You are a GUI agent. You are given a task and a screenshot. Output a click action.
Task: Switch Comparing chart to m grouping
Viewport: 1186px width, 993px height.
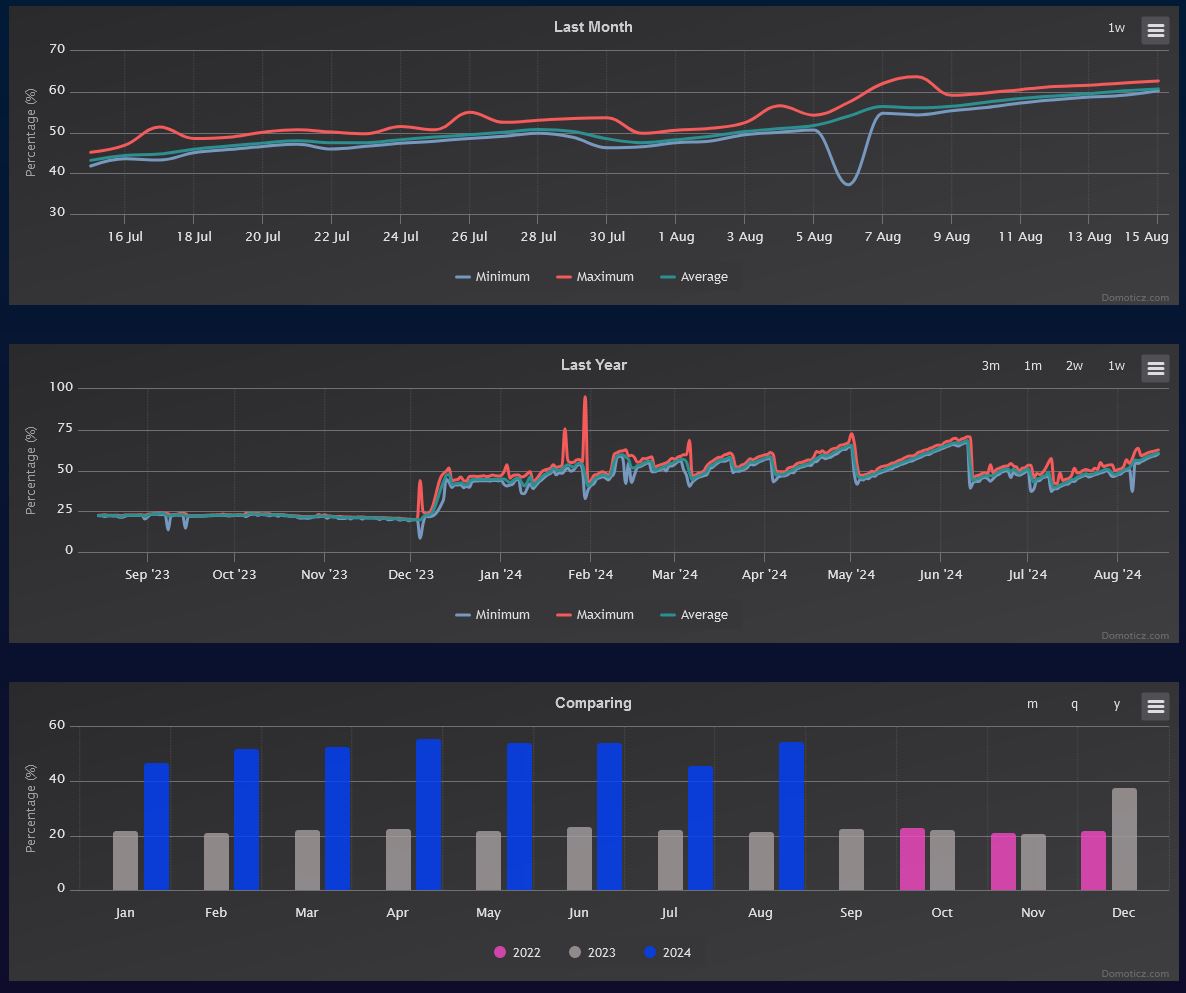[1032, 704]
